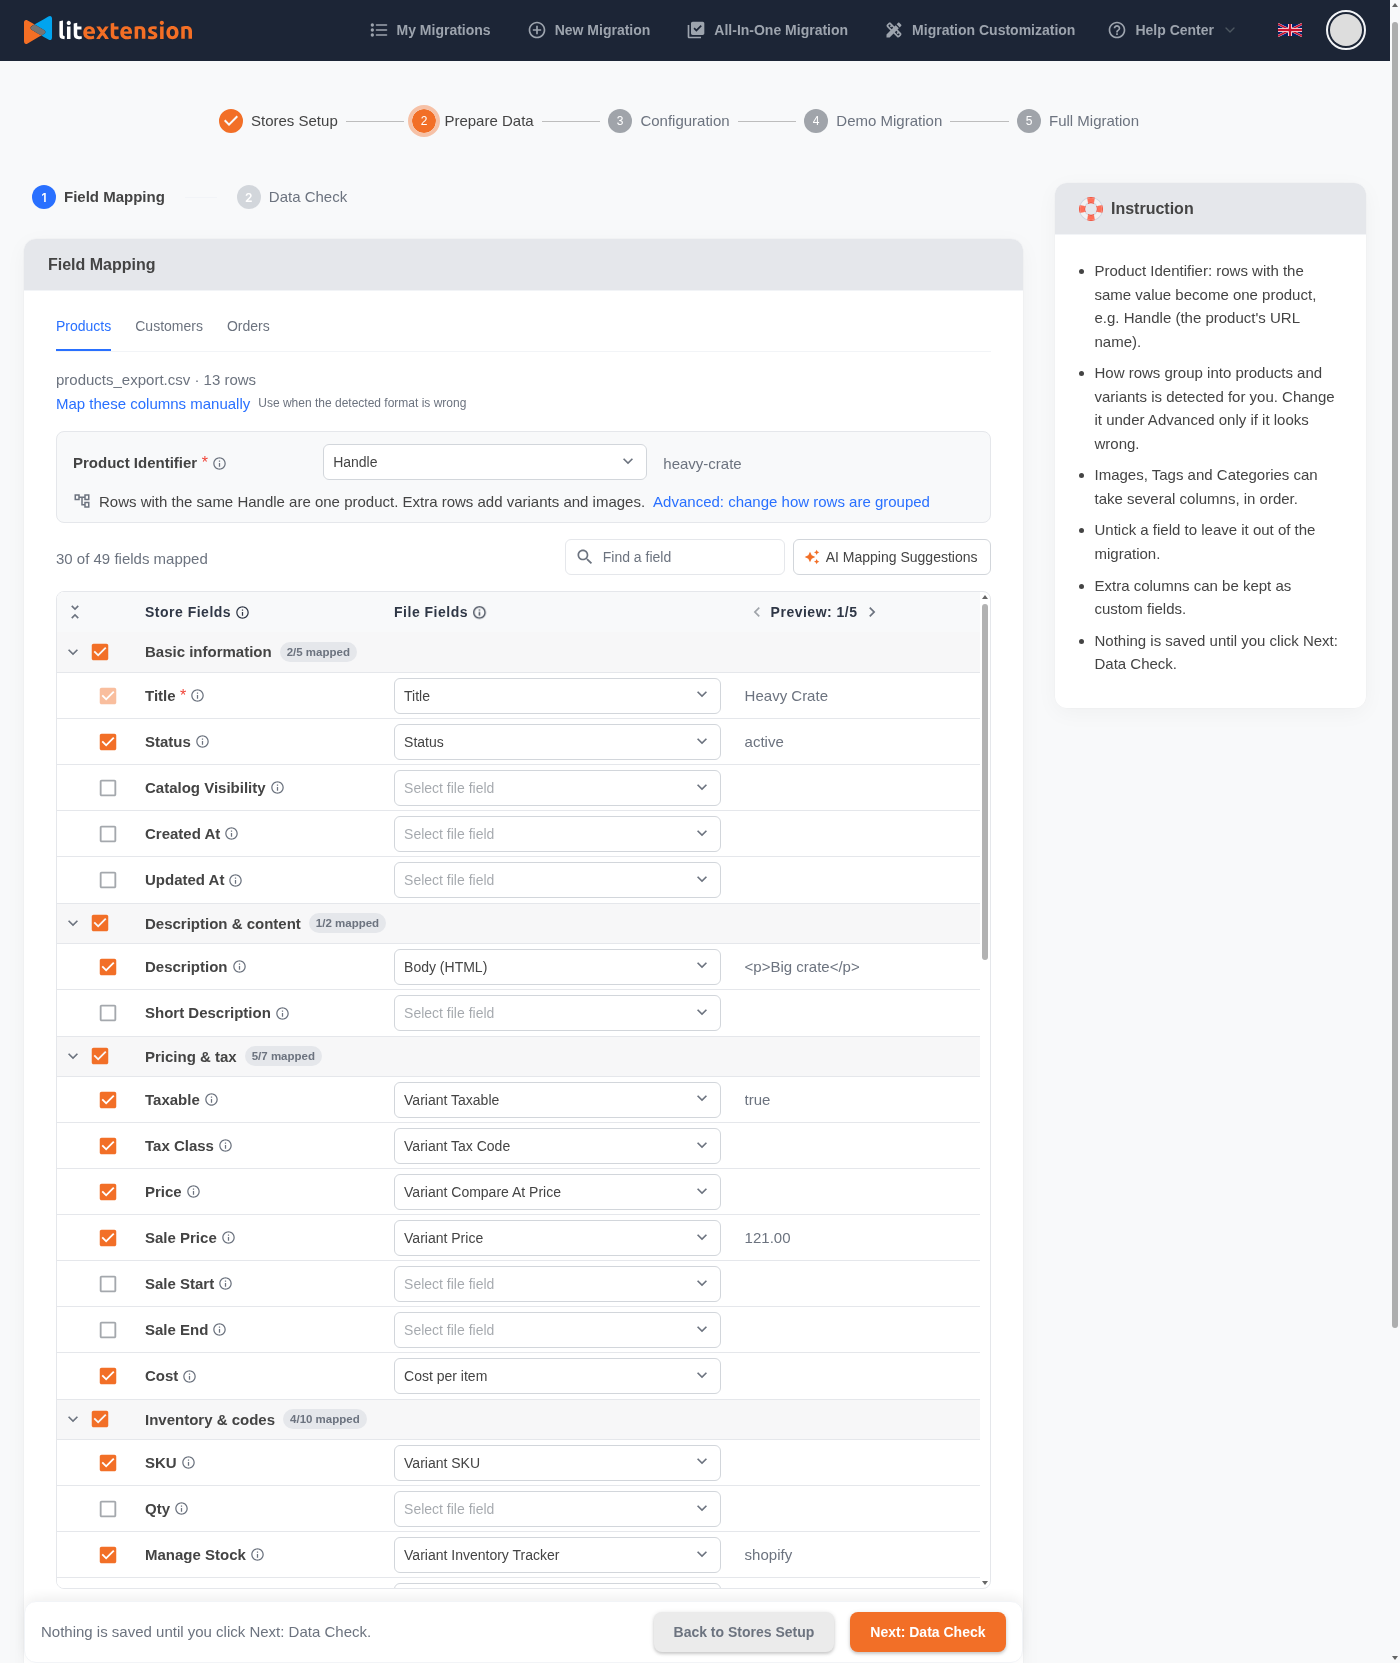Open the language flag selector

[1290, 30]
